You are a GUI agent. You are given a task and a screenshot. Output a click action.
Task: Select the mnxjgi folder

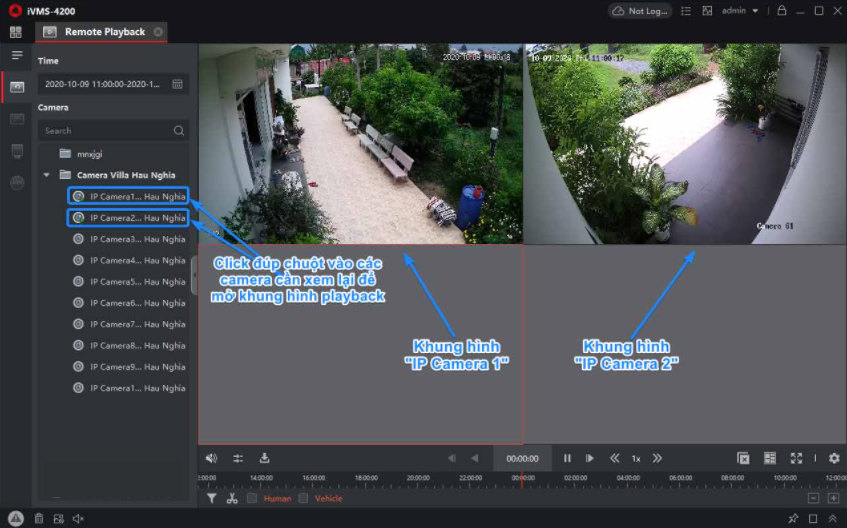pyautogui.click(x=89, y=154)
